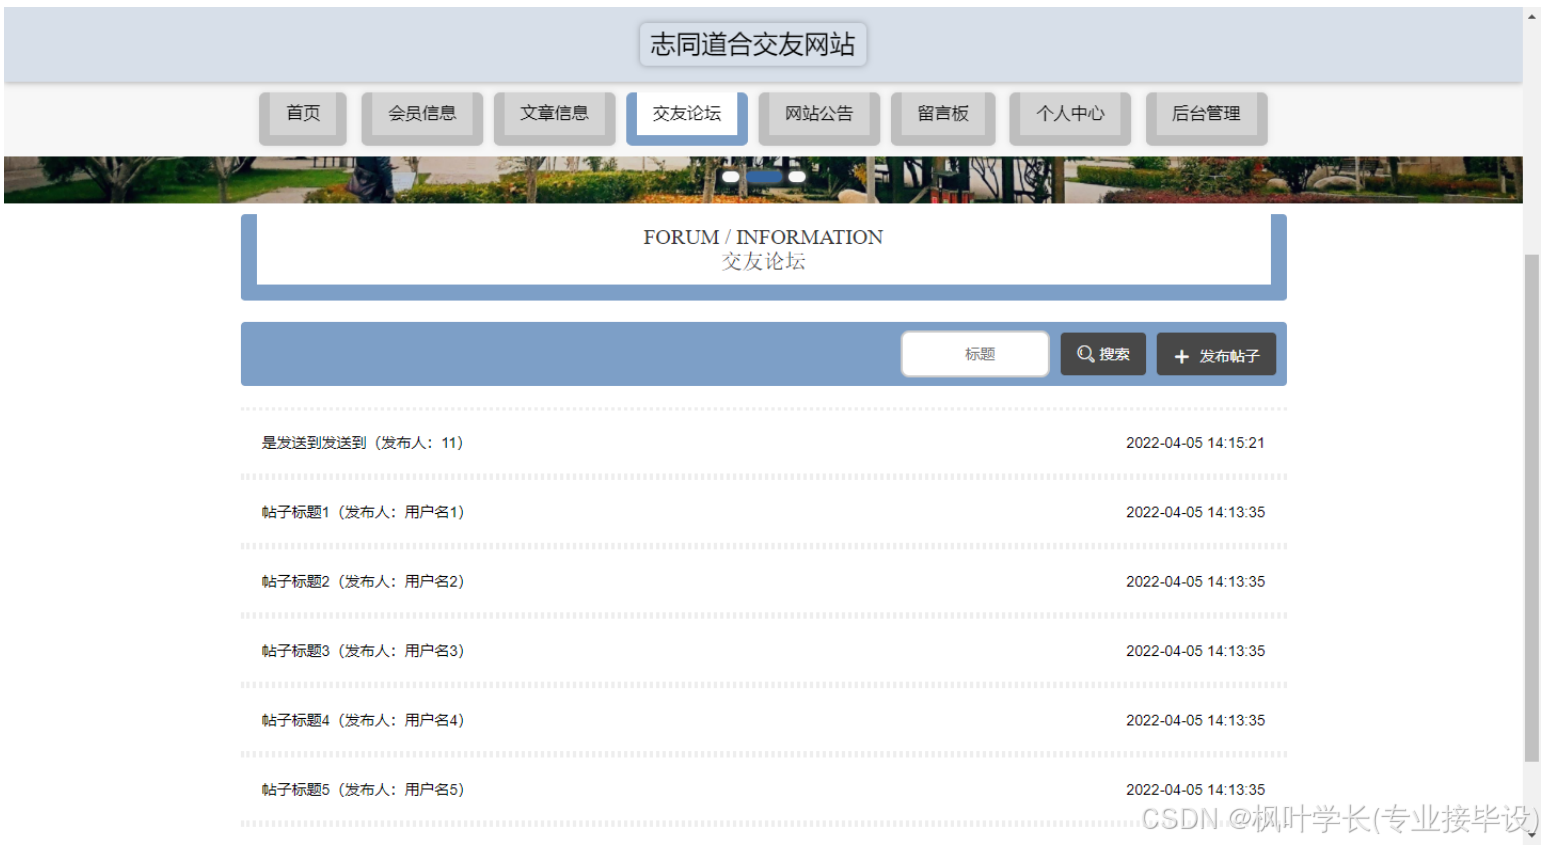Open post 帖子标题4 by 用户名4

(x=362, y=720)
